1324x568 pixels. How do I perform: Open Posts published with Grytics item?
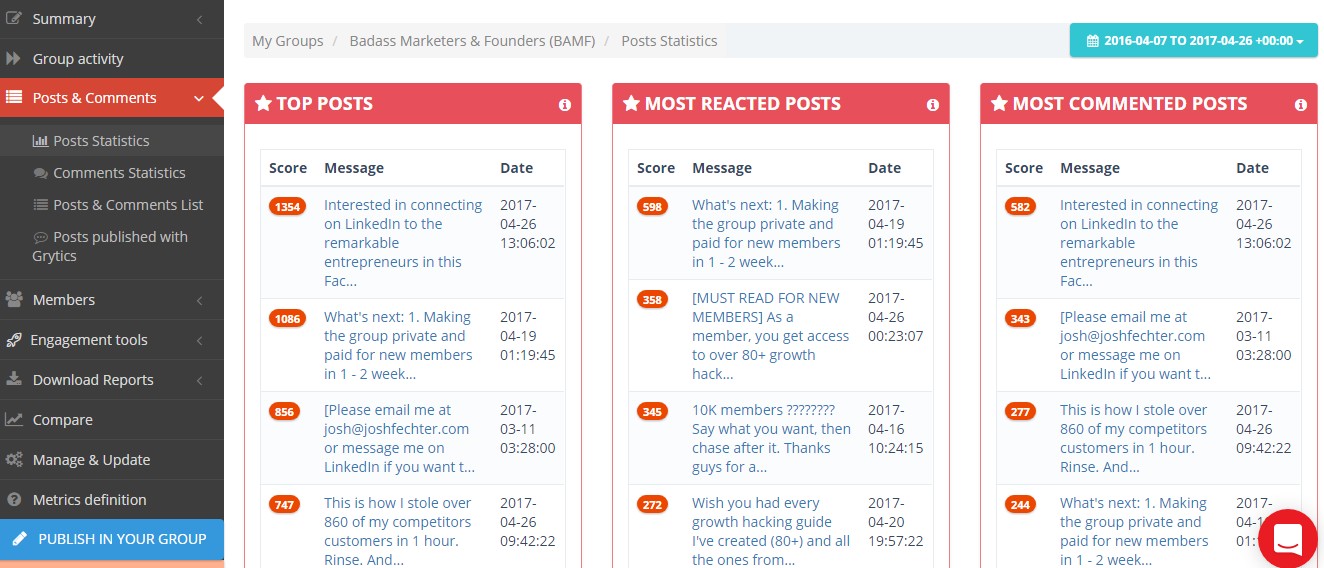point(112,246)
